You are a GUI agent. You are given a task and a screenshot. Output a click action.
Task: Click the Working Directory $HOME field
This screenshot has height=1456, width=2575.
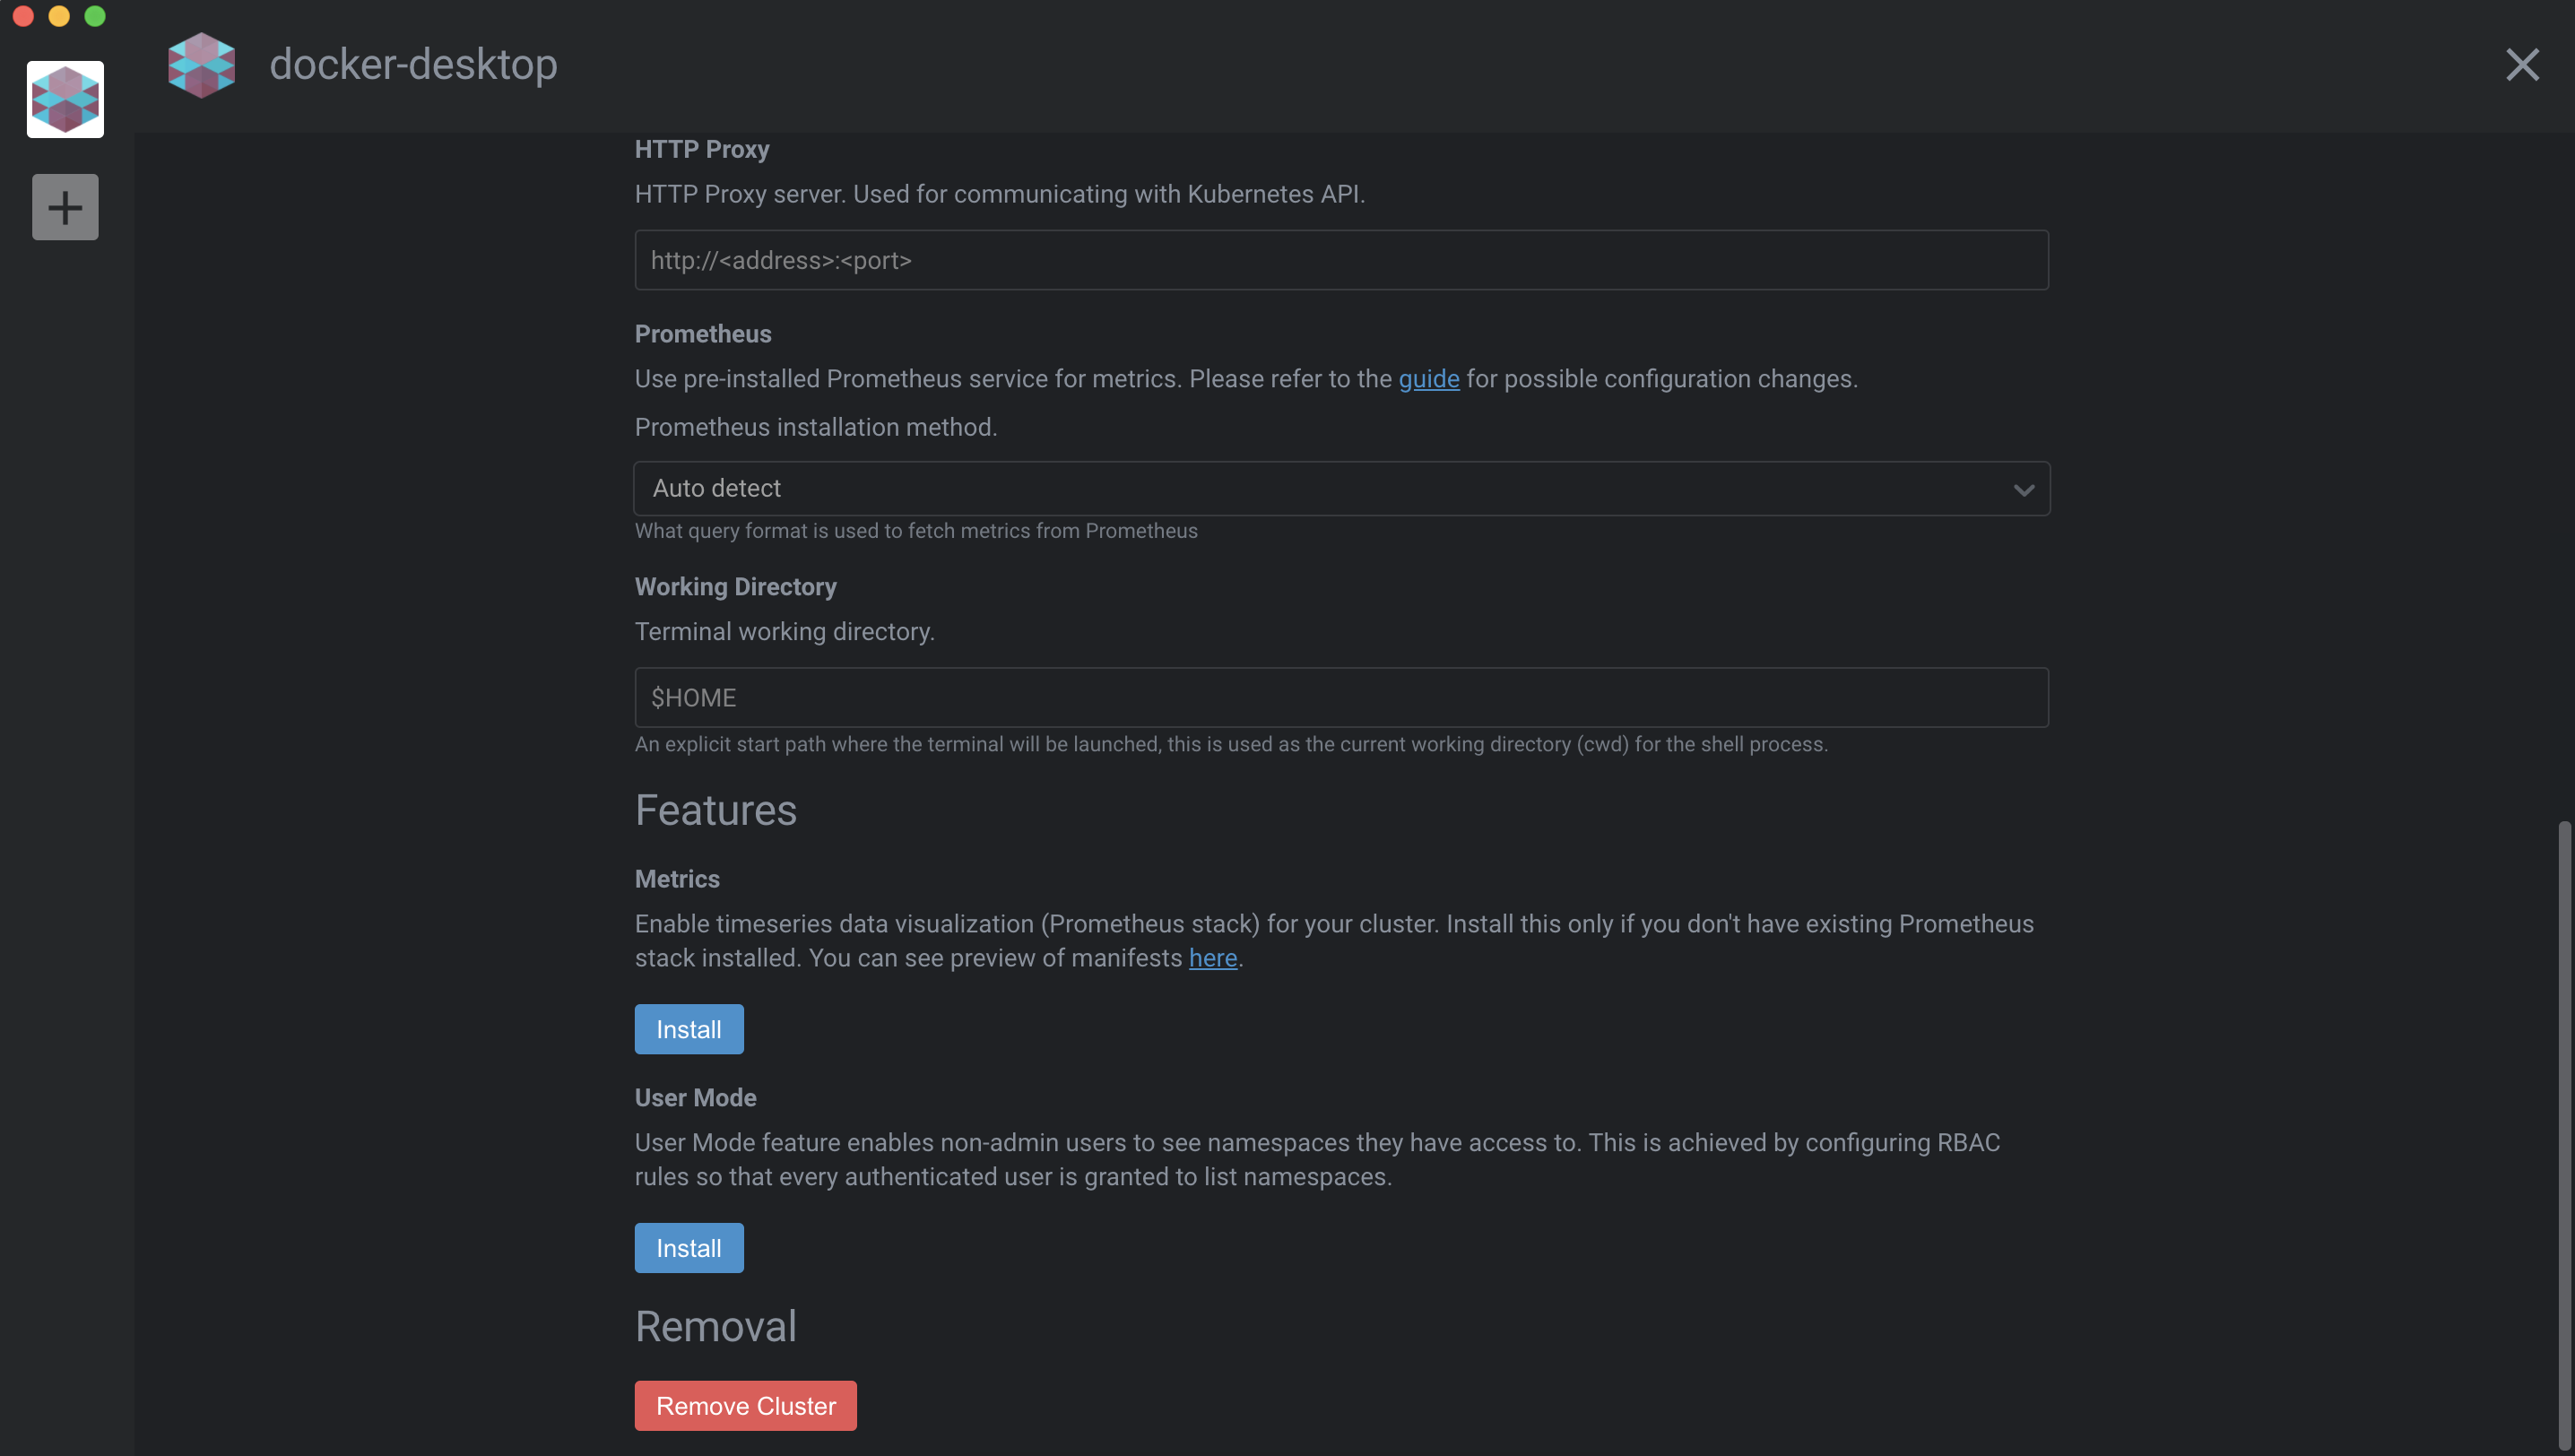pos(1343,697)
